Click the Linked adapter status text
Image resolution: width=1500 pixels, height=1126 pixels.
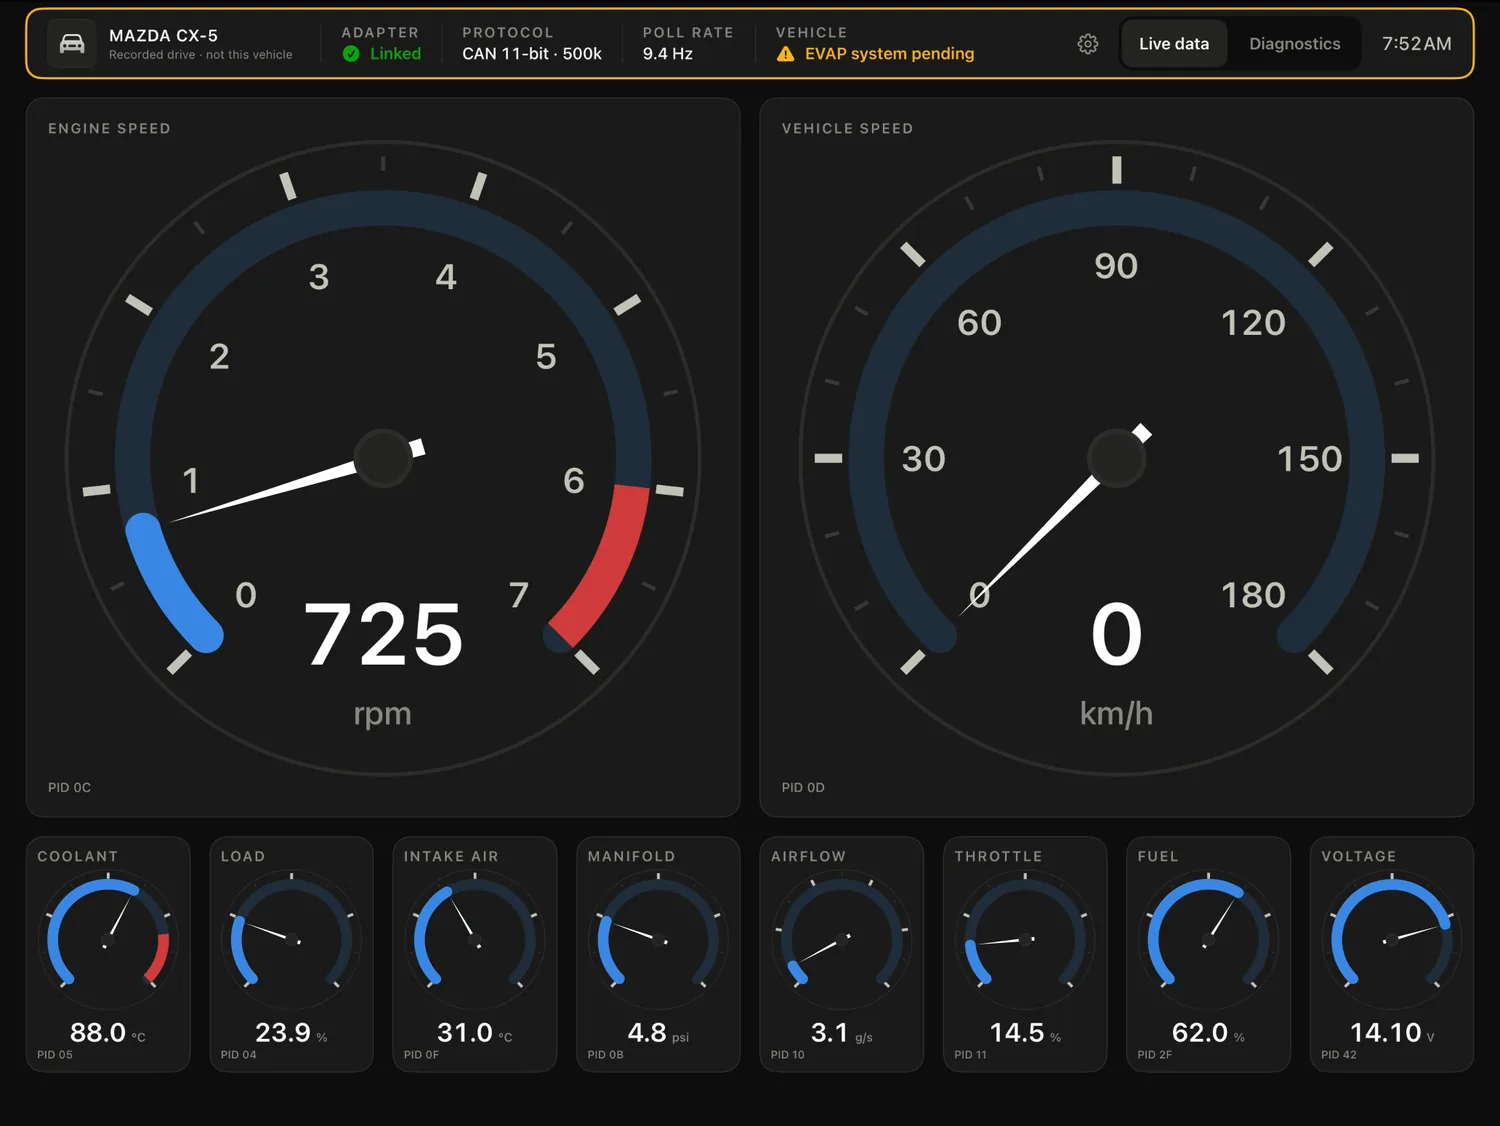coord(395,54)
